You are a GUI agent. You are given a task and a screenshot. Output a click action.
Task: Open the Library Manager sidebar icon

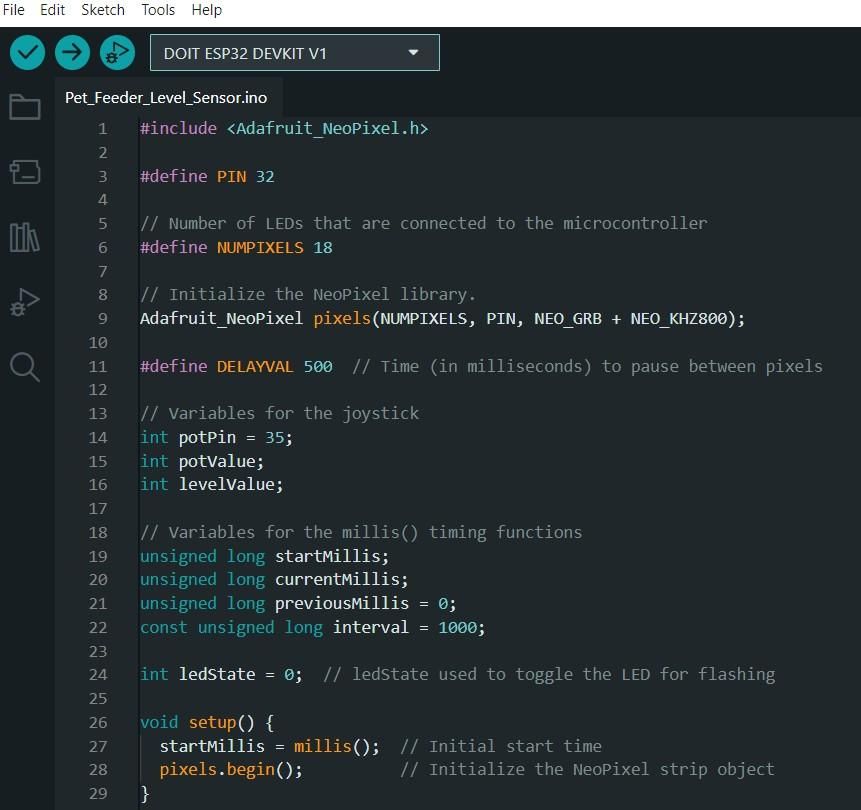pos(25,237)
